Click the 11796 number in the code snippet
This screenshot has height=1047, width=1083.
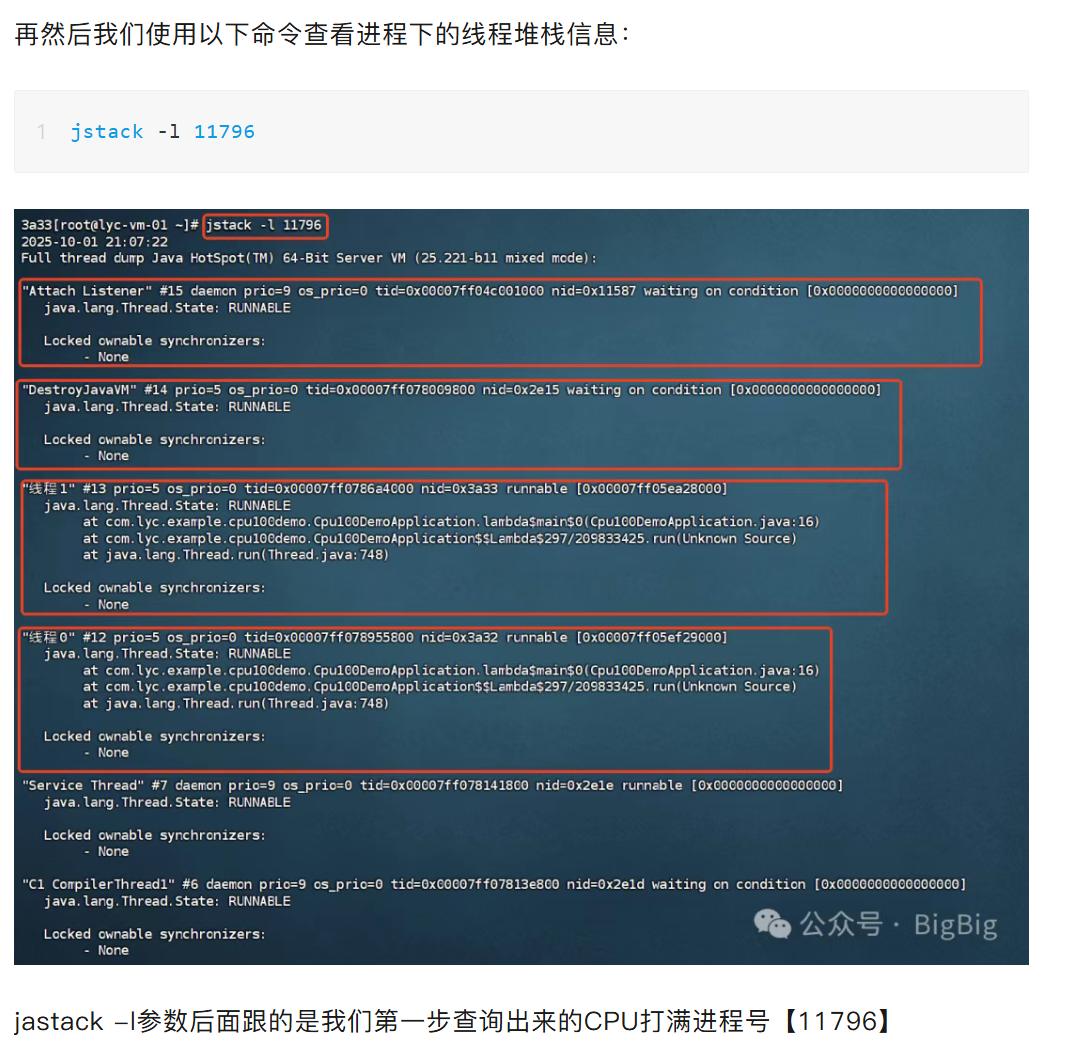click(224, 131)
